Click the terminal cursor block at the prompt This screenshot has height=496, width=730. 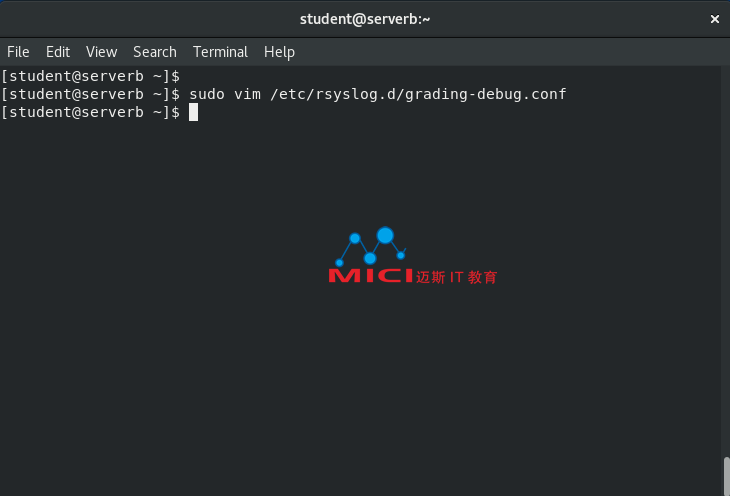click(x=193, y=112)
